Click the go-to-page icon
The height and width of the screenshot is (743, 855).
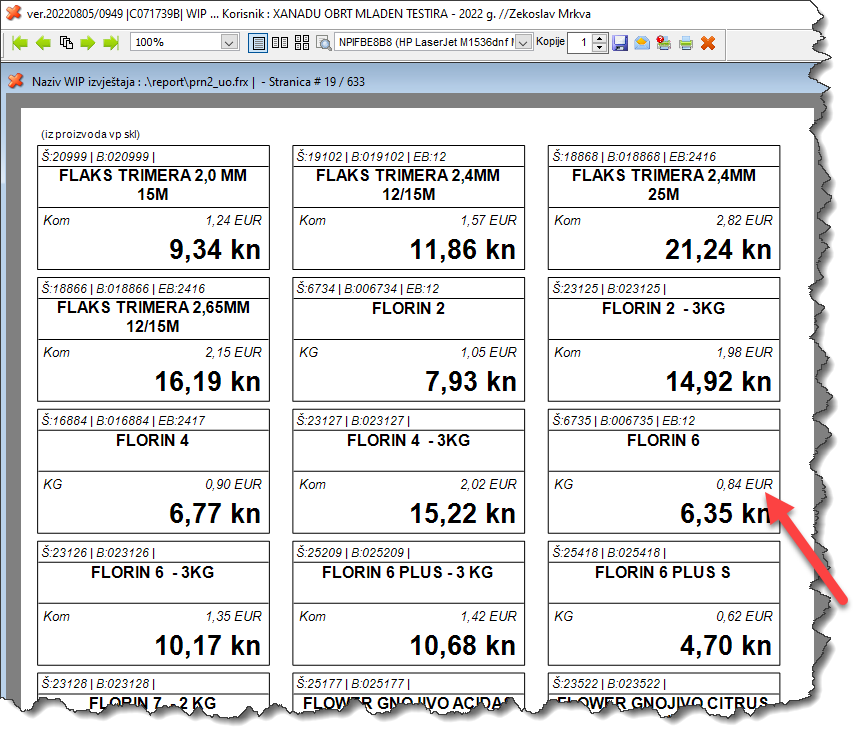[65, 43]
